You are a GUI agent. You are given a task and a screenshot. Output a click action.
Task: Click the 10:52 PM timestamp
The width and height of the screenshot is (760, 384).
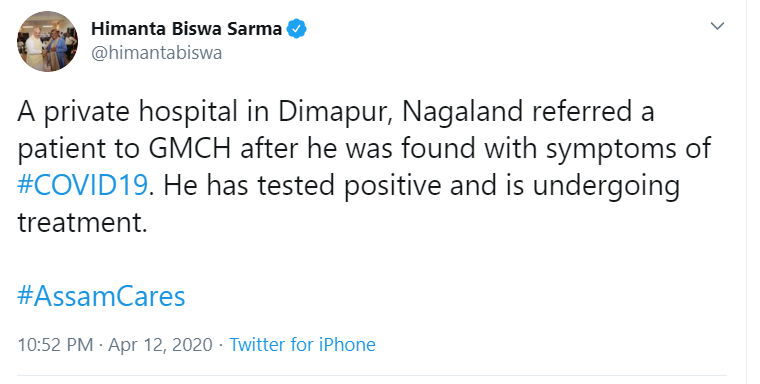(55, 345)
